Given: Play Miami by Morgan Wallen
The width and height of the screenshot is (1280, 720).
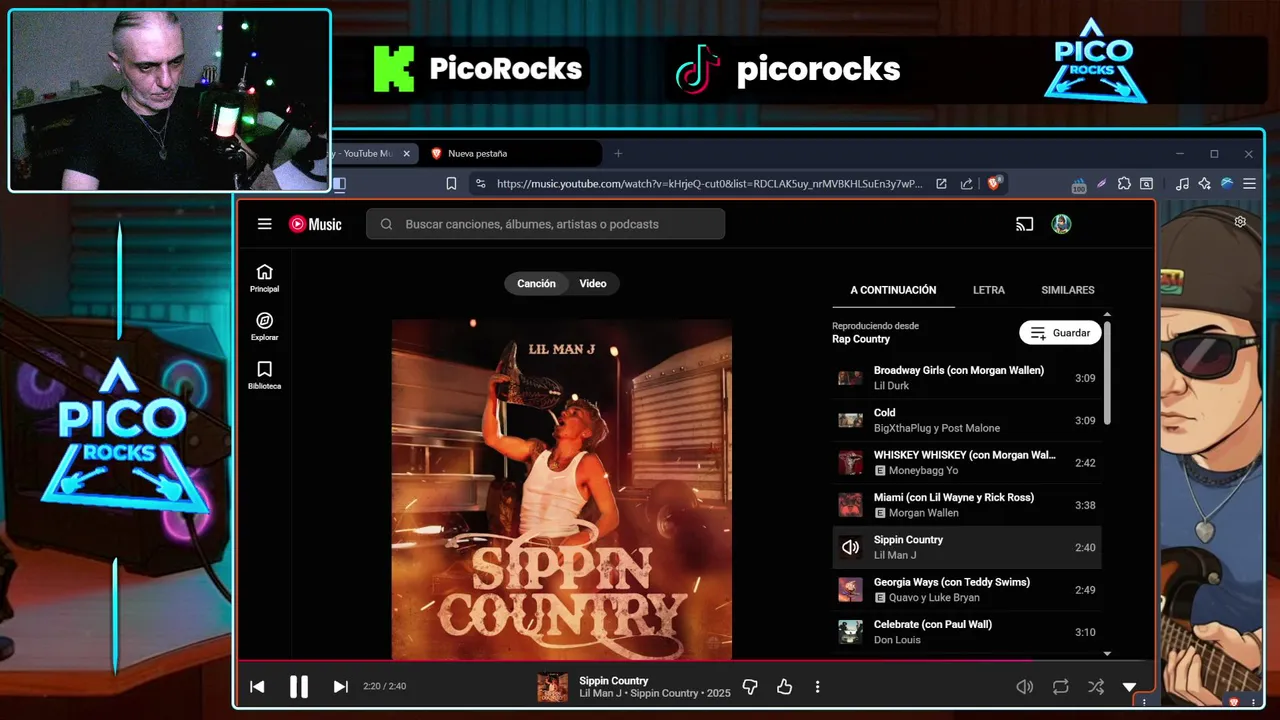Looking at the screenshot, I should pyautogui.click(x=966, y=505).
